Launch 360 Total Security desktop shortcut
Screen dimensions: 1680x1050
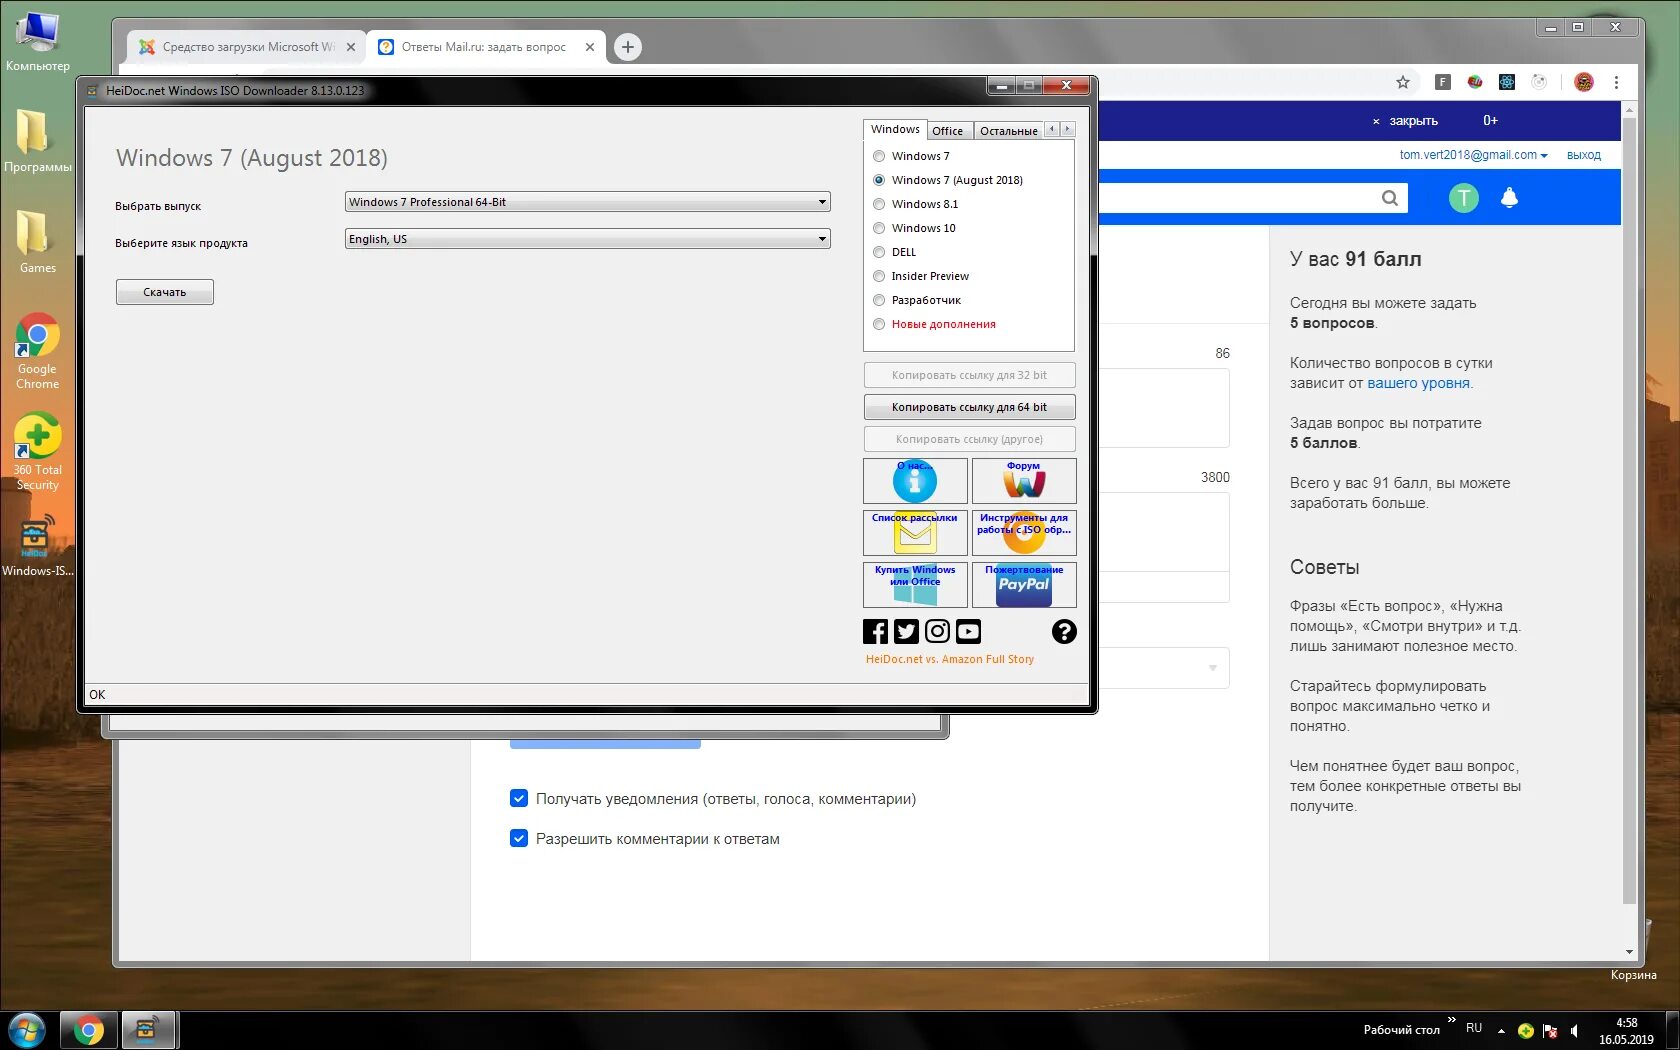pyautogui.click(x=38, y=452)
